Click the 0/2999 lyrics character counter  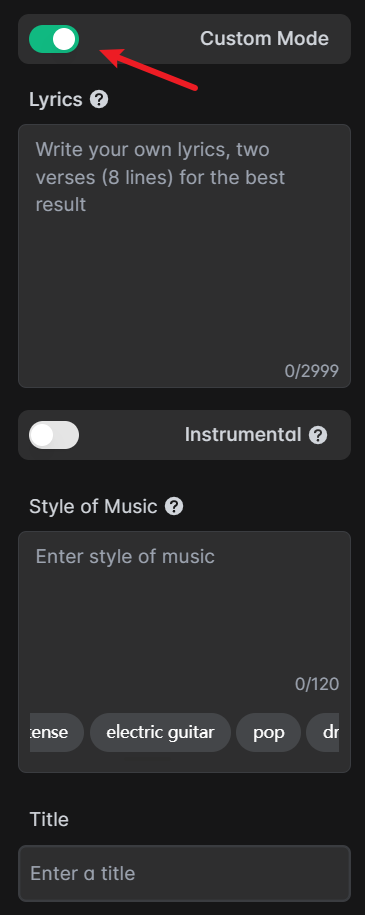coord(311,371)
